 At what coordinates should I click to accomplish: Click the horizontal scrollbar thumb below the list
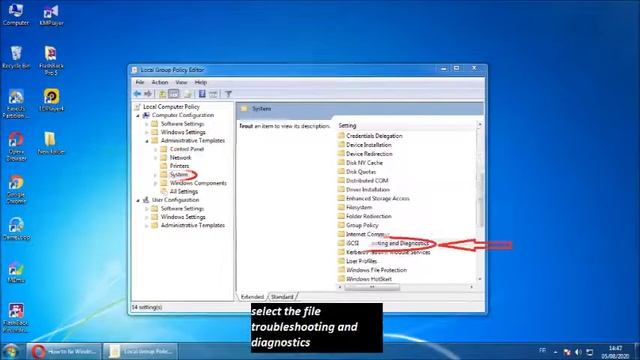click(x=372, y=287)
